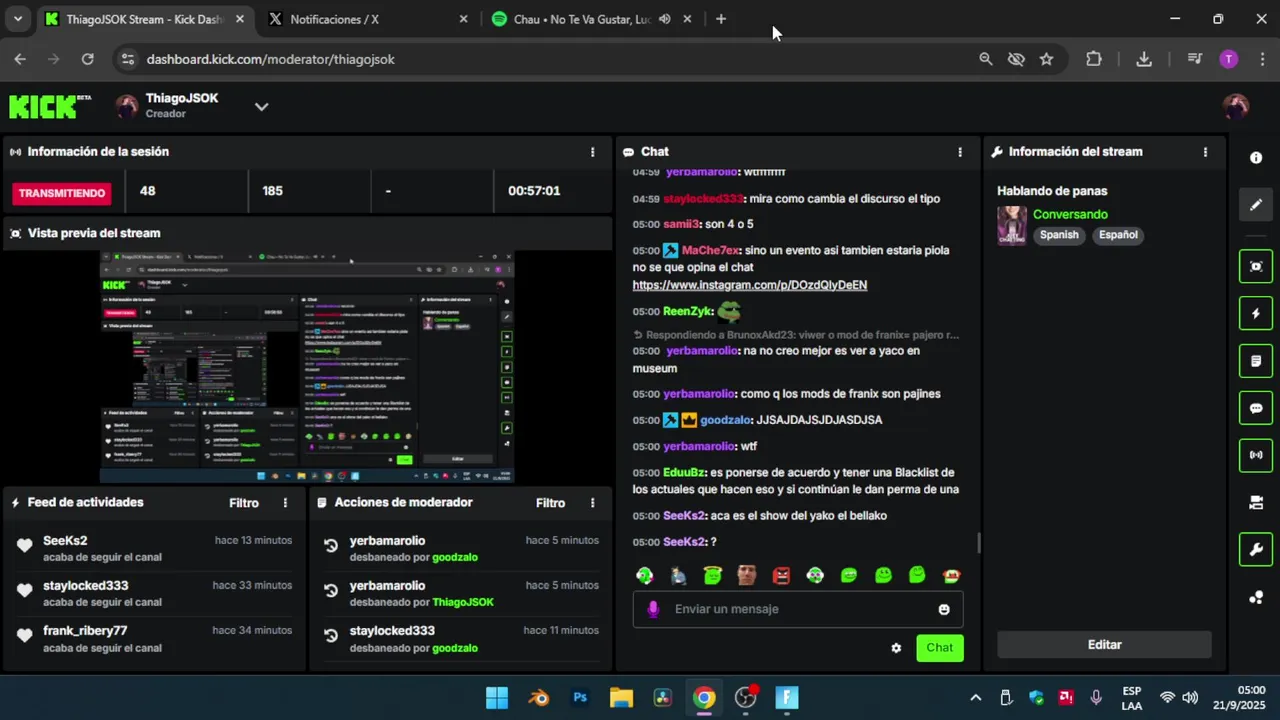Click SeeKs2 in the activity feed
The width and height of the screenshot is (1280, 720).
point(65,540)
